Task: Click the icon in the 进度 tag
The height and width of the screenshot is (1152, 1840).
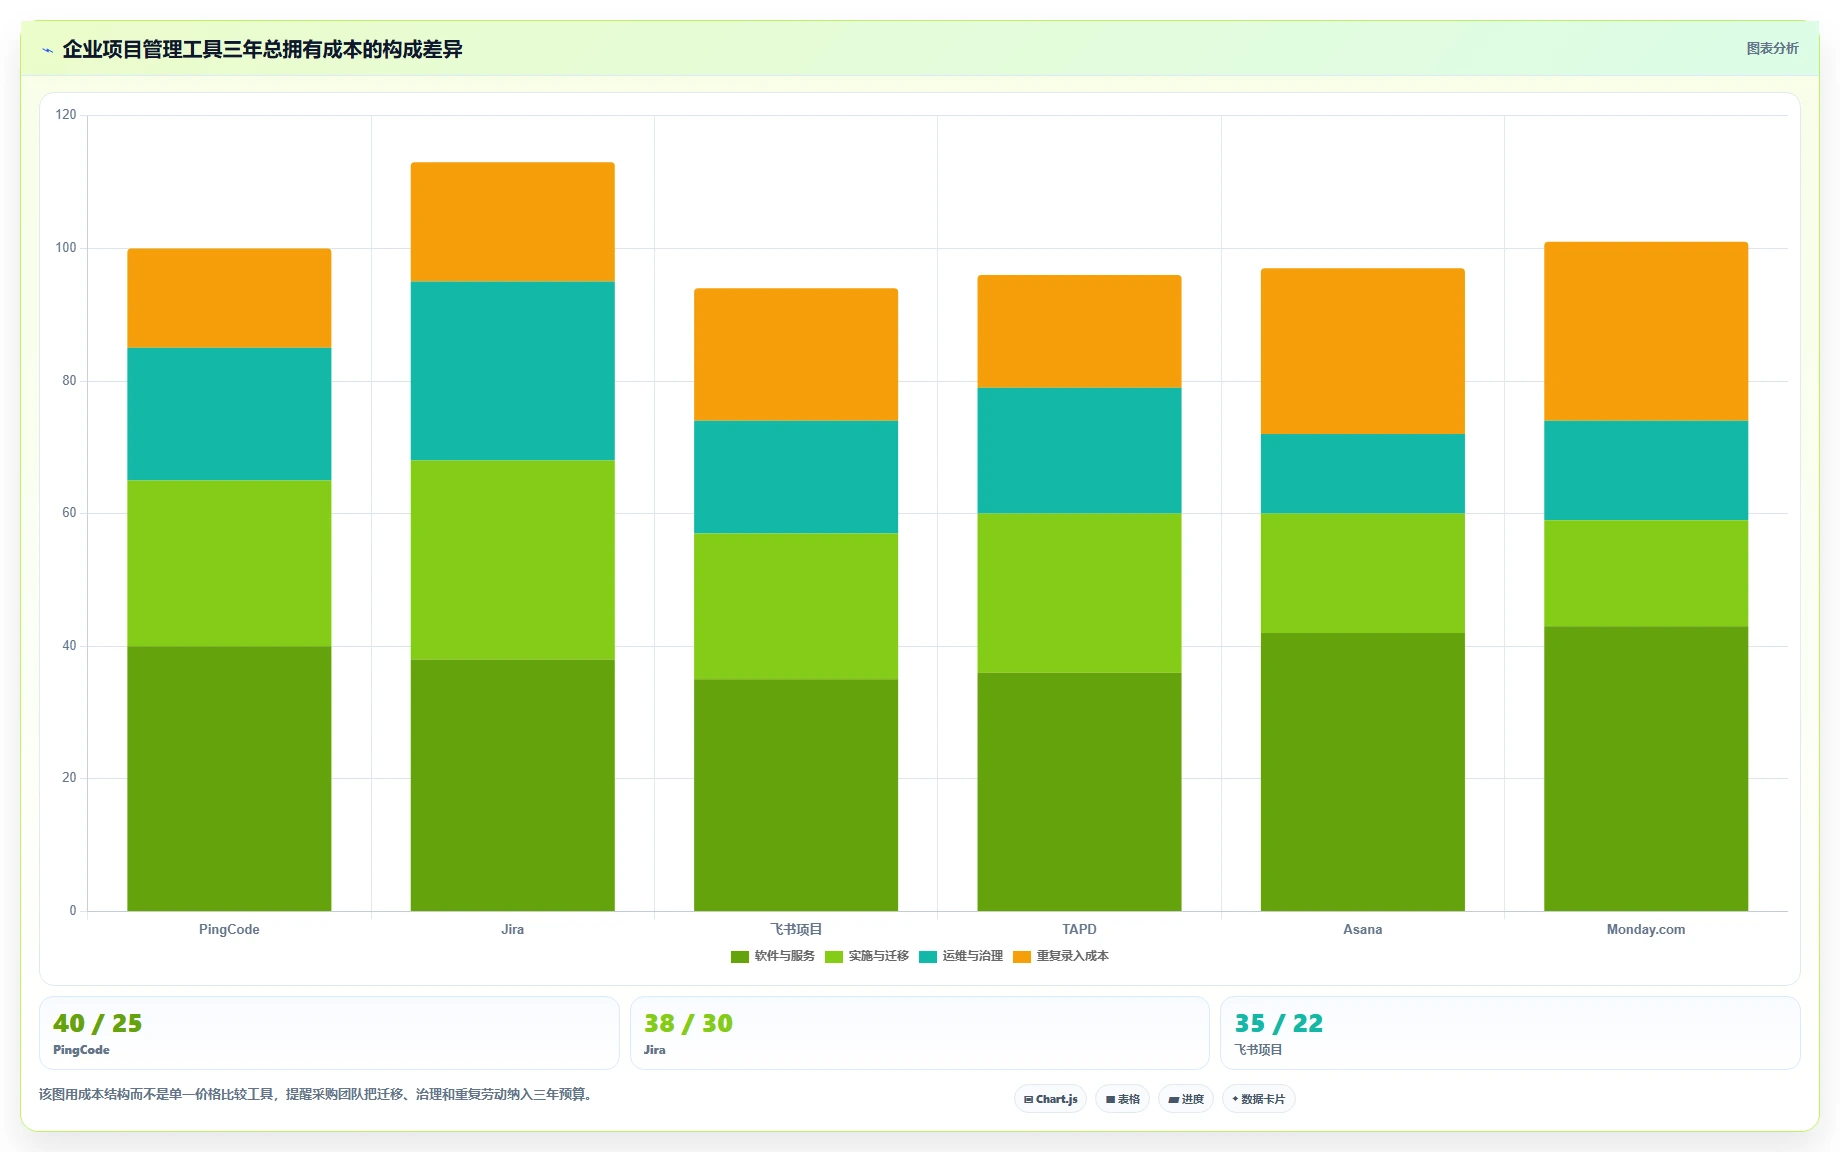Action: (x=1173, y=1099)
